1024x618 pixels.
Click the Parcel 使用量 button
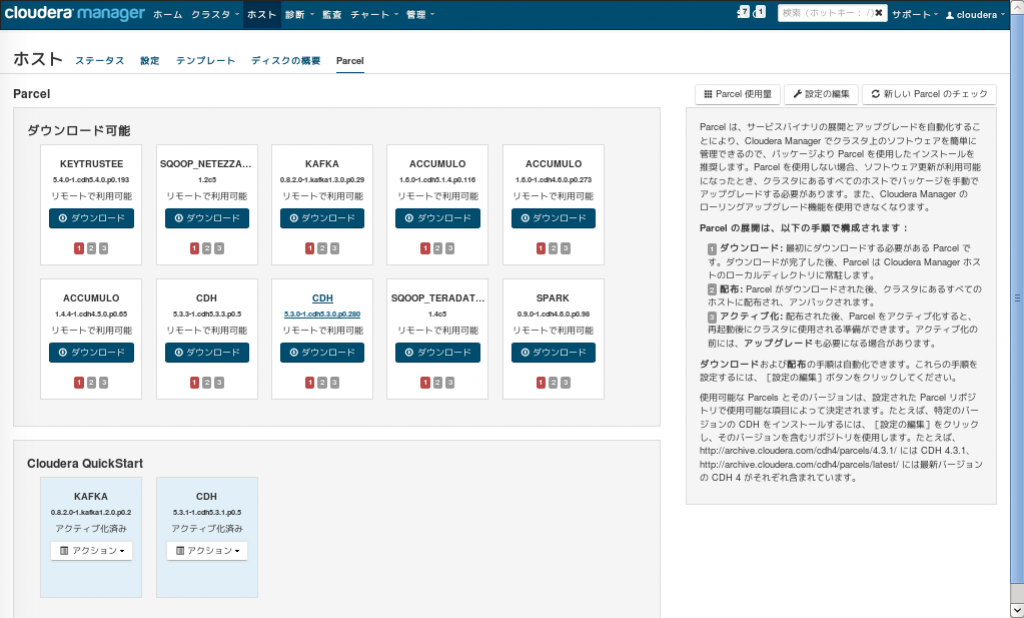(737, 94)
